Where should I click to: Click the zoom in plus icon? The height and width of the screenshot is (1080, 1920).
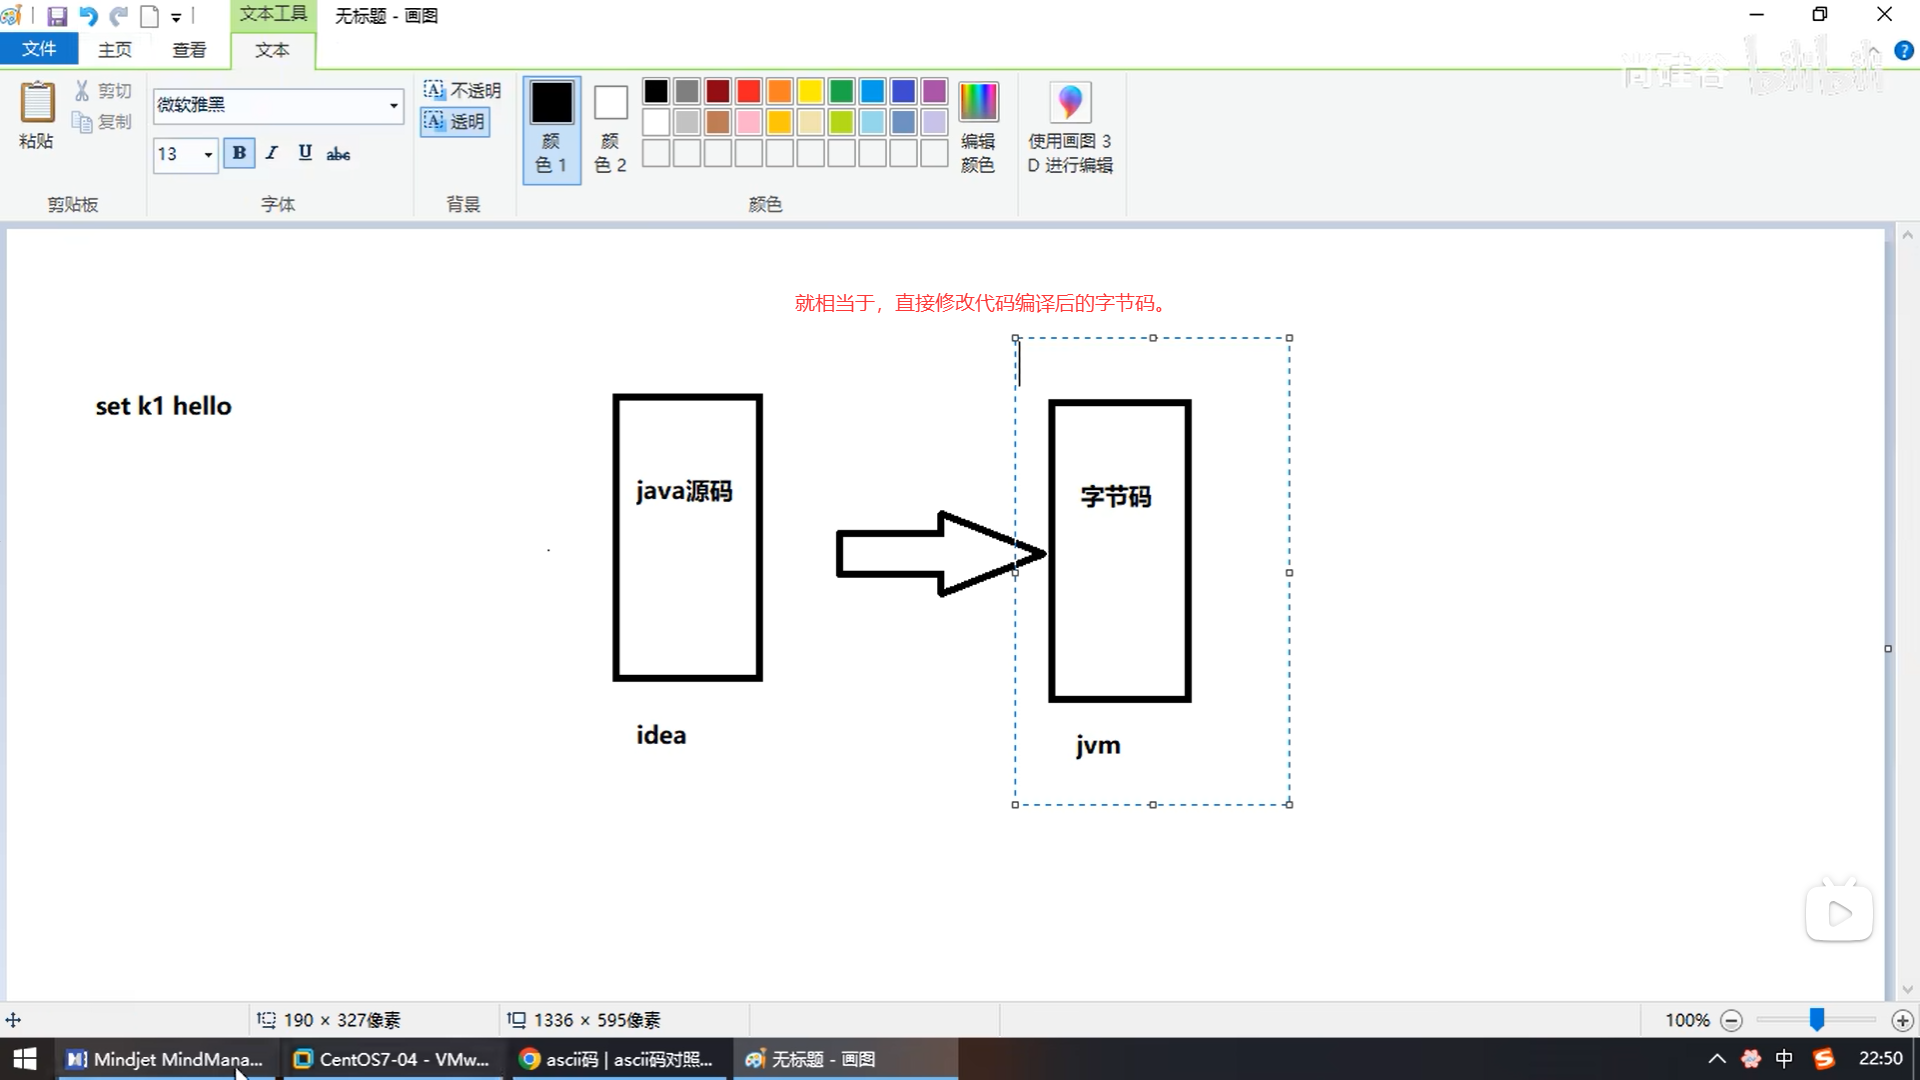click(x=1902, y=1020)
